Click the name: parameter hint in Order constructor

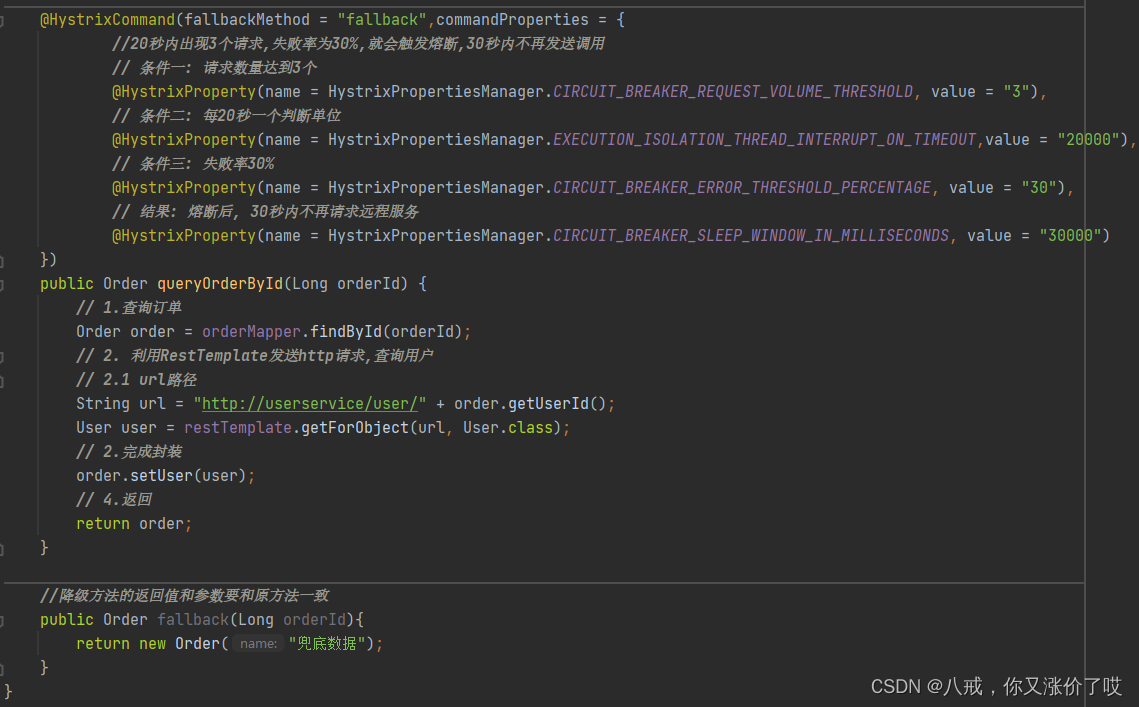coord(257,643)
